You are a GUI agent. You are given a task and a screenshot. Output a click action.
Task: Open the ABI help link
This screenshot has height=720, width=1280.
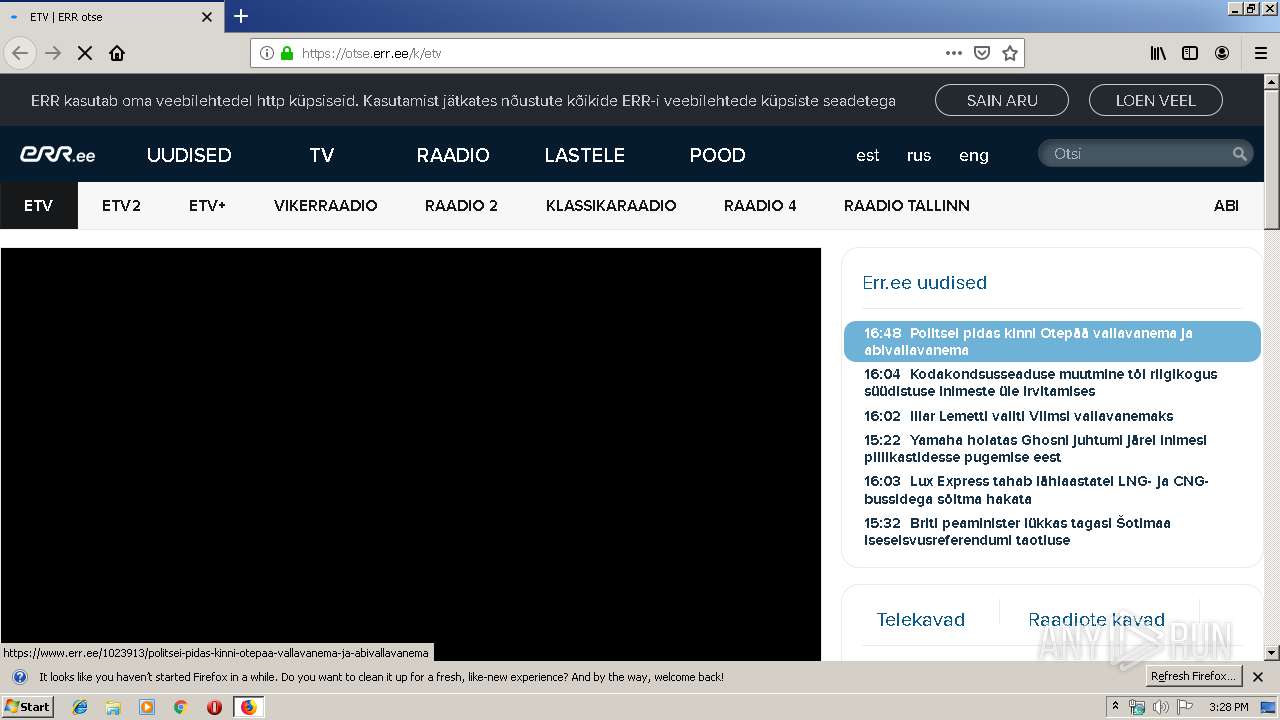pos(1226,205)
